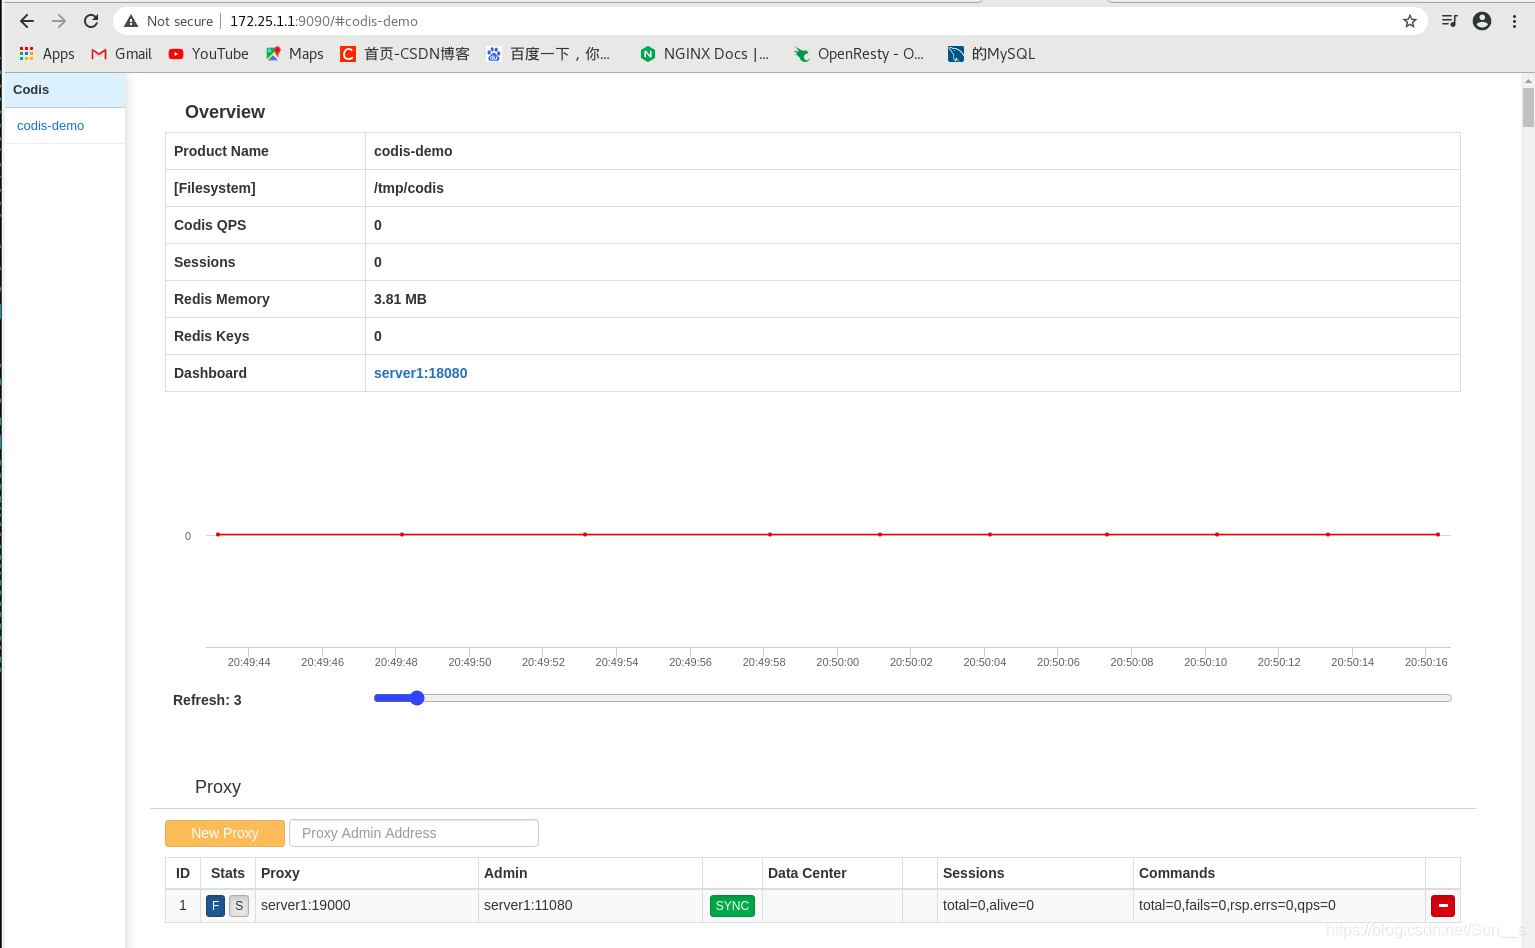The height and width of the screenshot is (948, 1535).
Task: Open the NGINX Docs bookmark
Action: coord(704,54)
